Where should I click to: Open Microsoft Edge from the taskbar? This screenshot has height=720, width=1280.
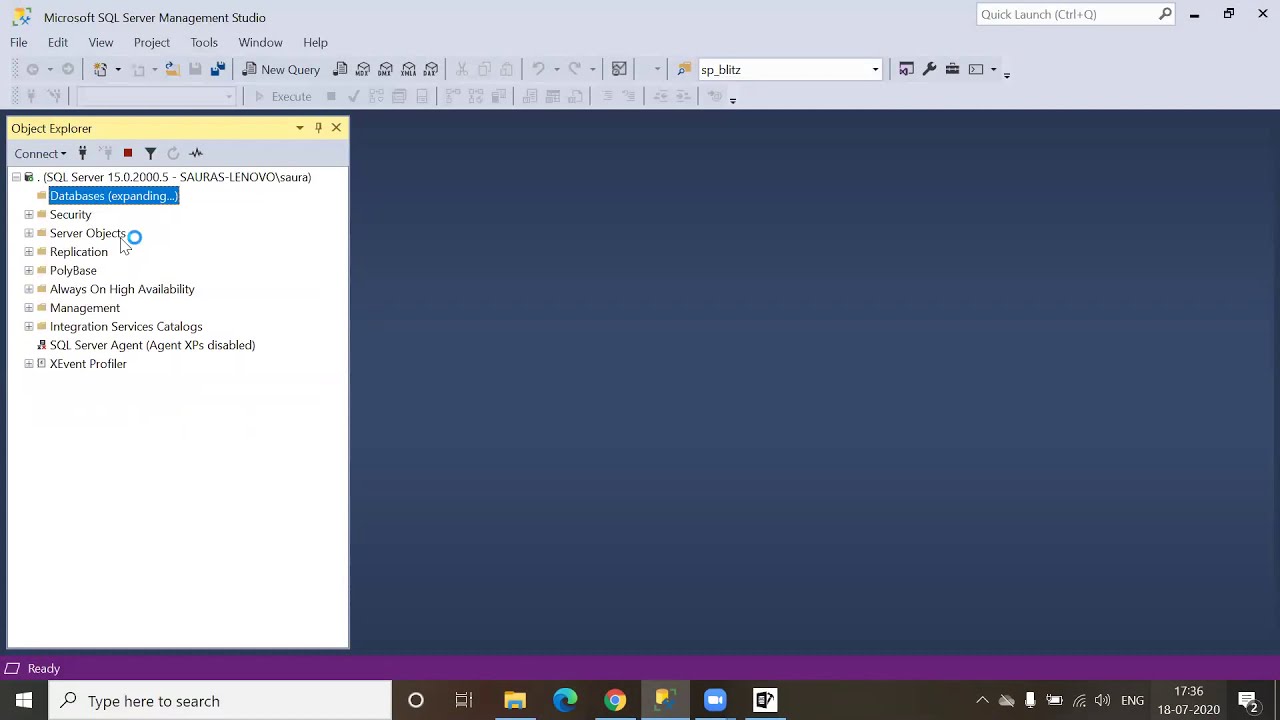(565, 701)
